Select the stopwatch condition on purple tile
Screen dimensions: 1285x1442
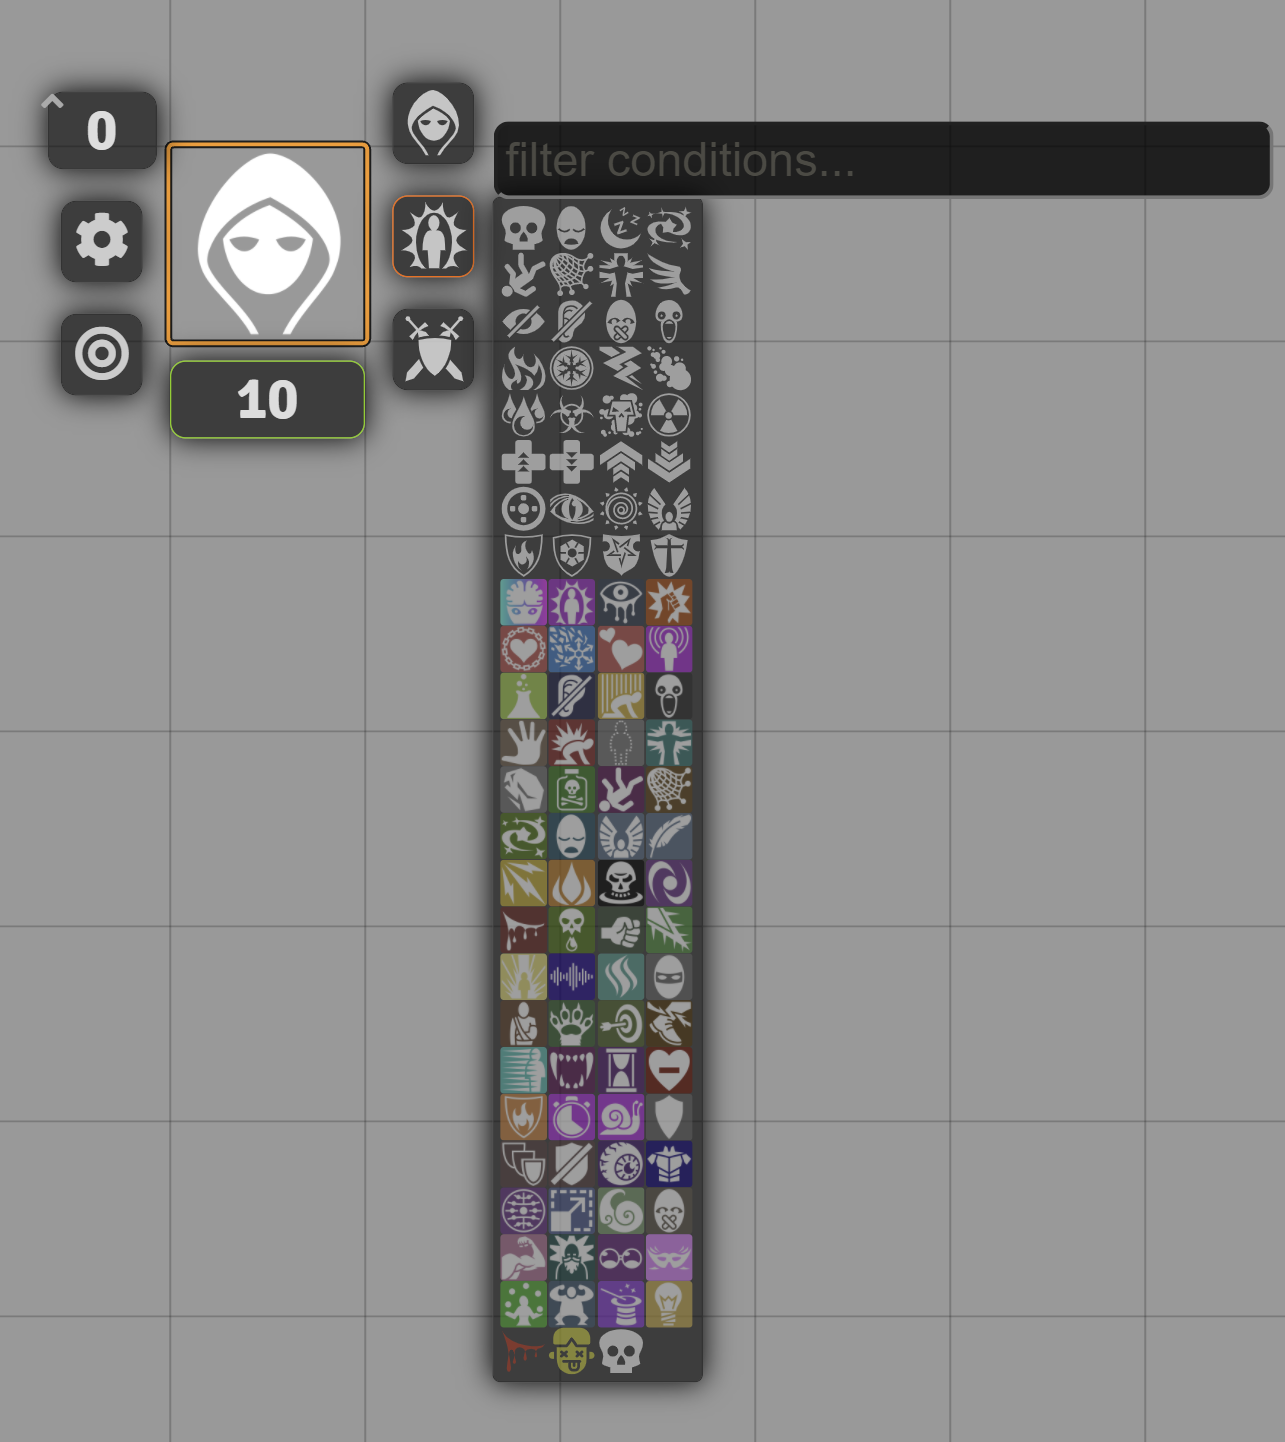coord(571,1117)
